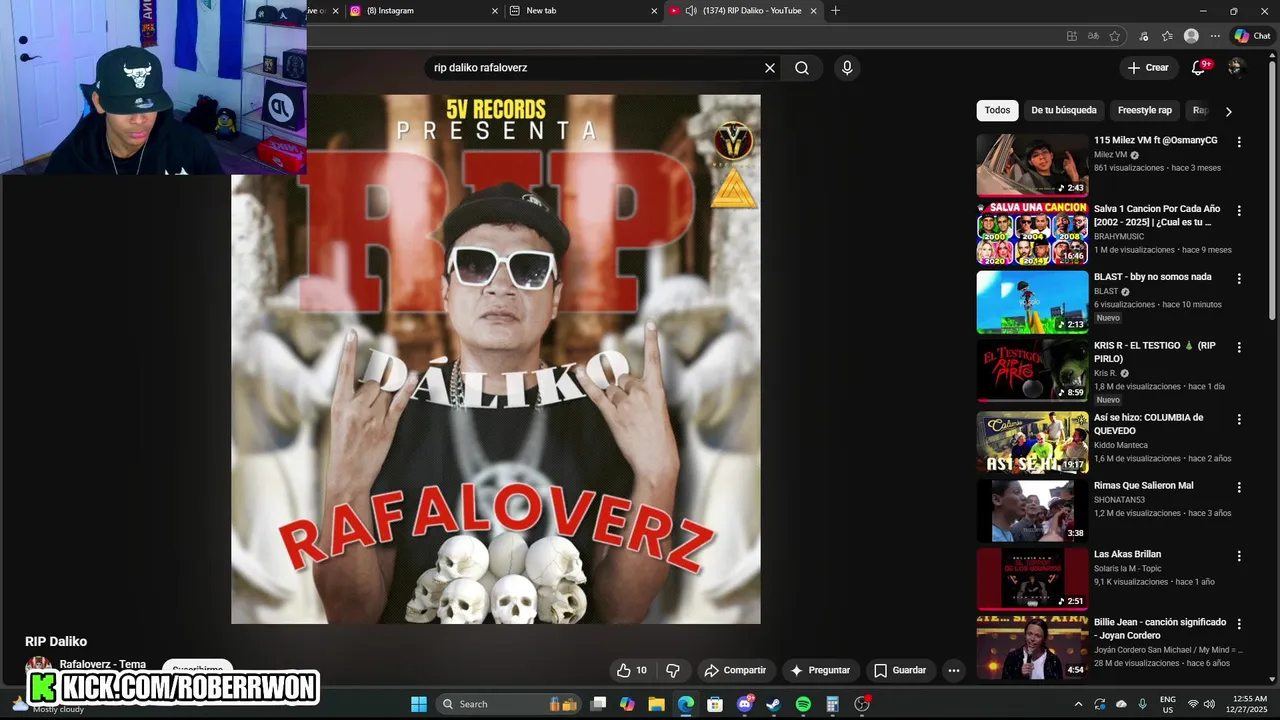1280x720 pixels.
Task: Close the Instagram tab
Action: coord(495,11)
